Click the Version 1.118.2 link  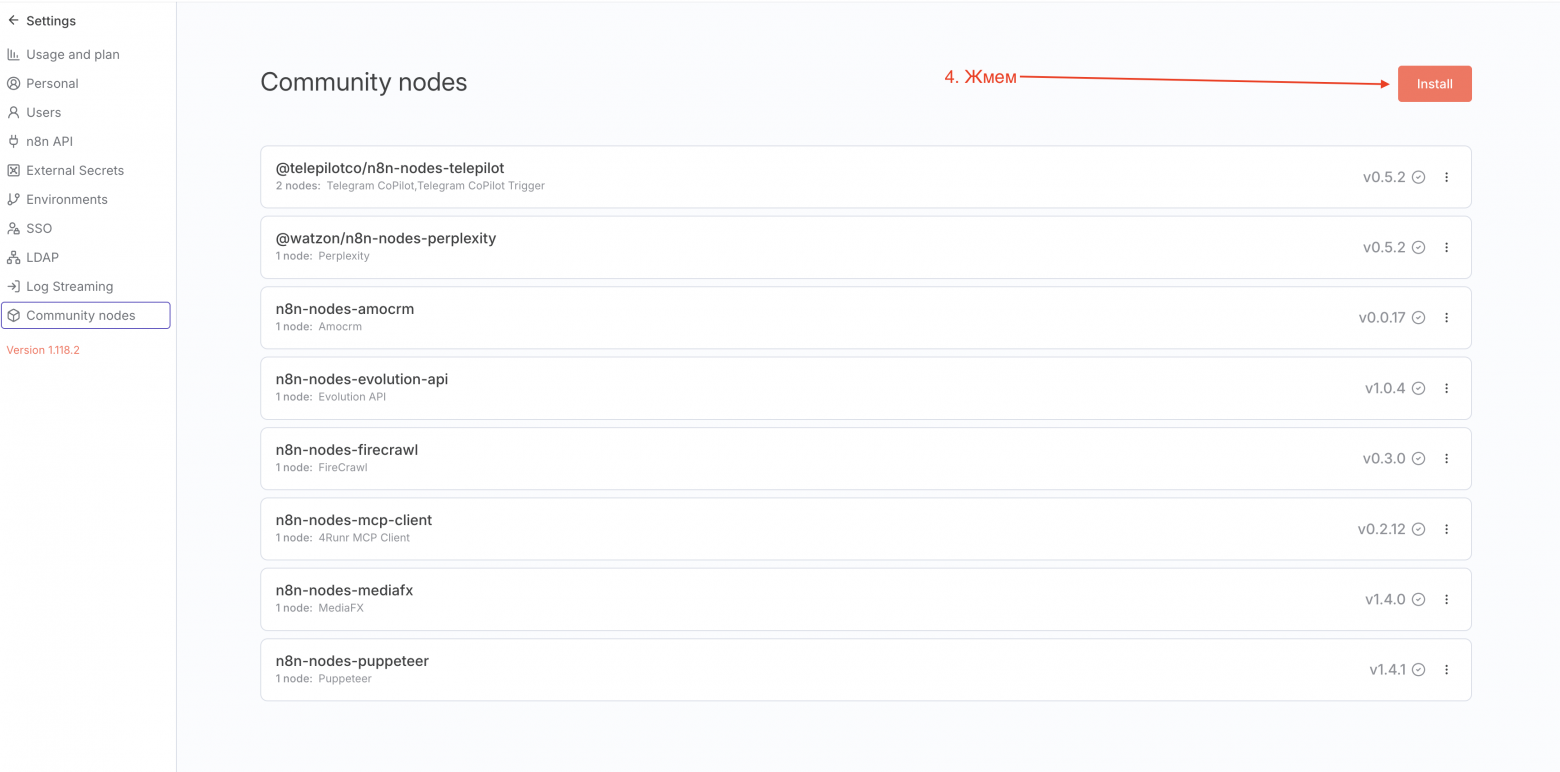[x=43, y=351]
